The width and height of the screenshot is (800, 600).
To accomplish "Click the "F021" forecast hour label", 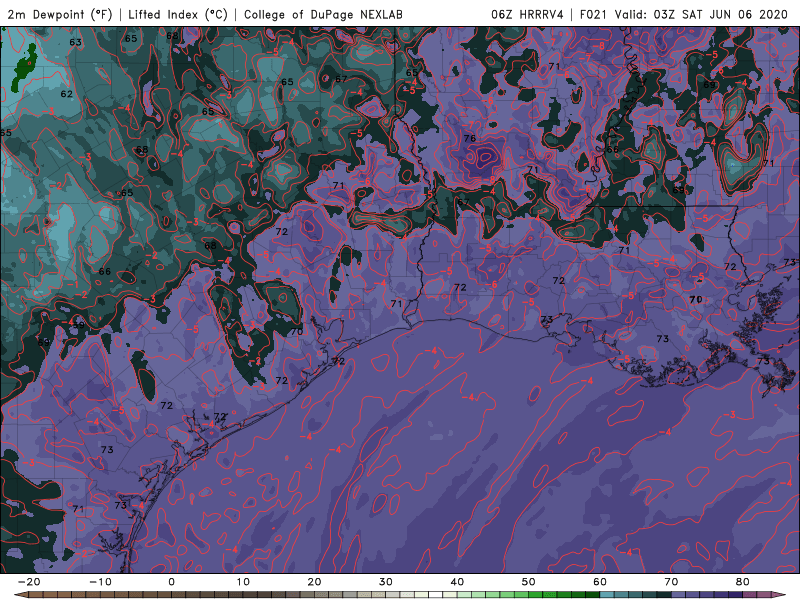I will click(594, 14).
